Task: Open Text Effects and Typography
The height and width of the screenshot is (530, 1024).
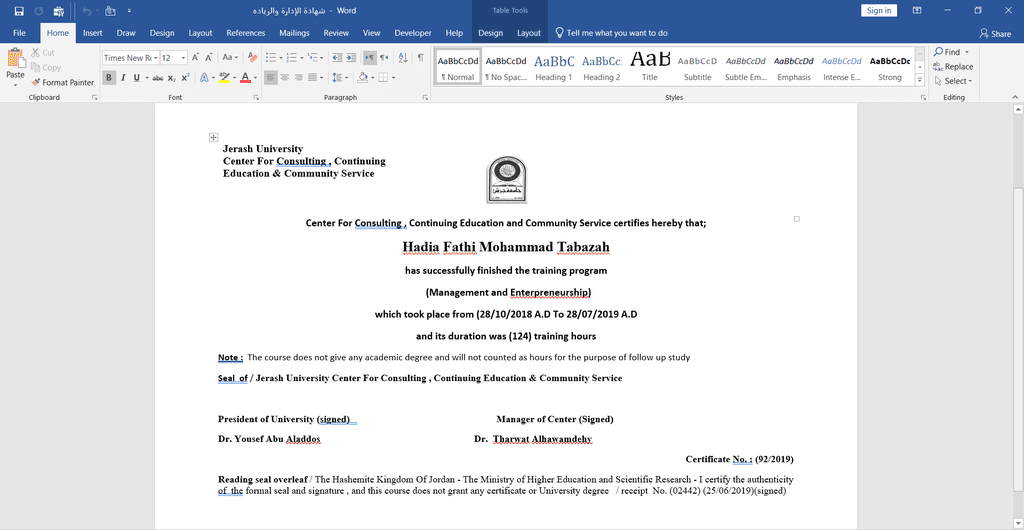Action: point(205,78)
